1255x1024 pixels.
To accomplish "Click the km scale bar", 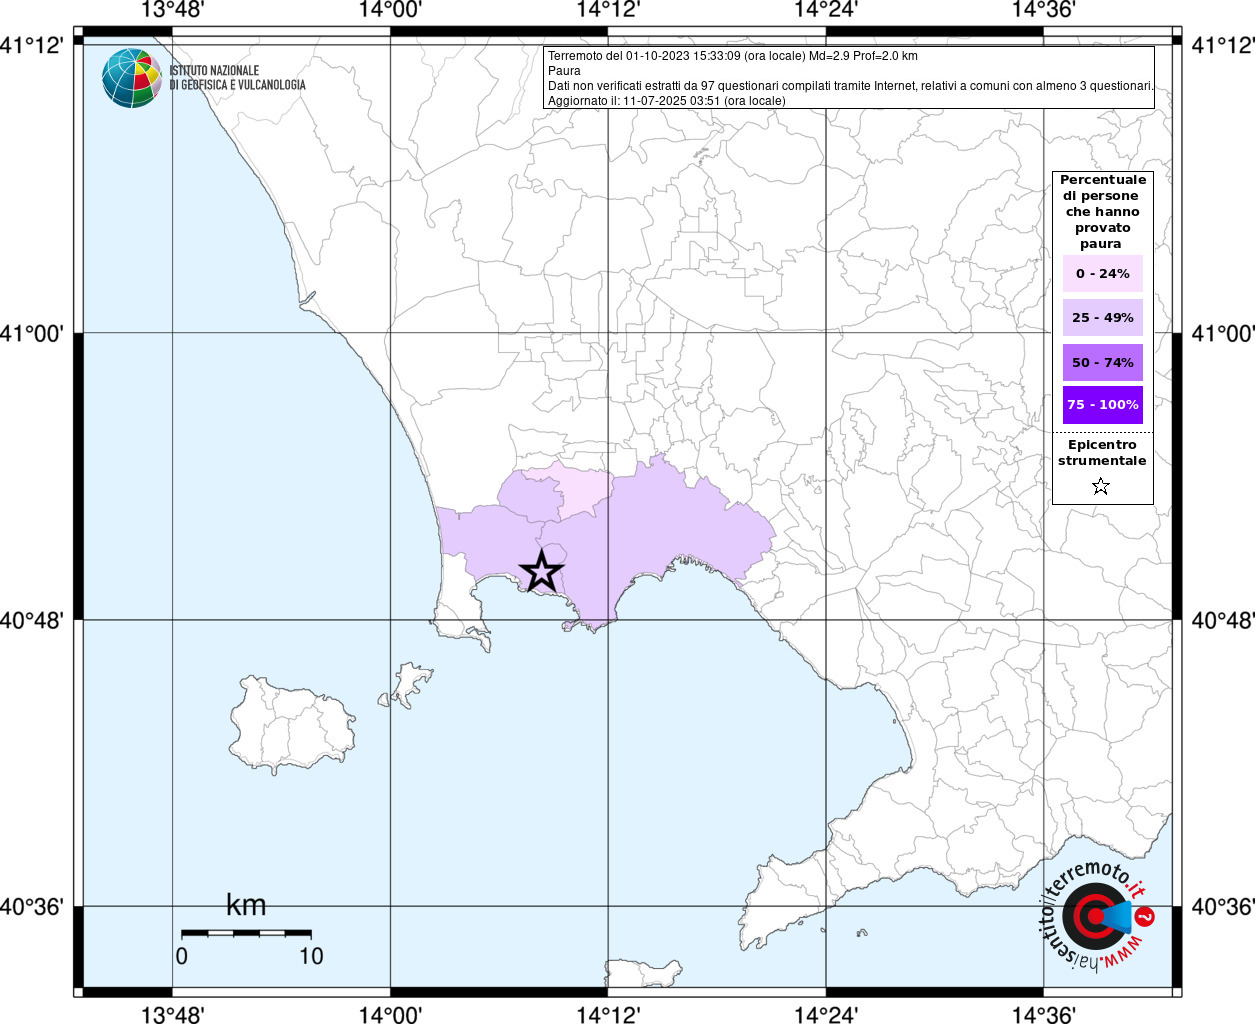I will tap(246, 933).
